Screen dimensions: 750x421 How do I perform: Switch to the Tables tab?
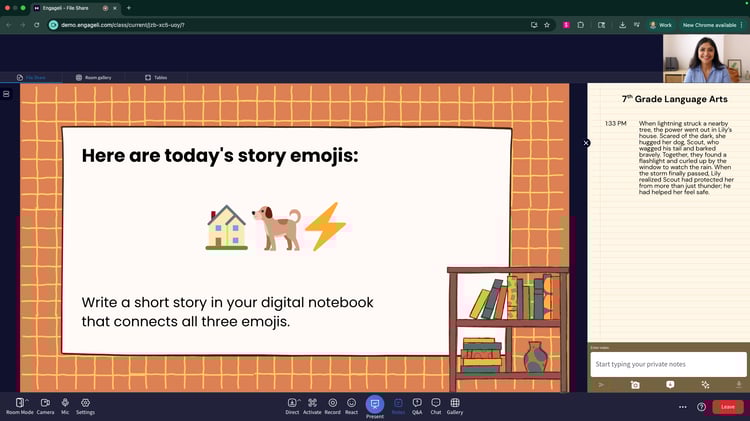pyautogui.click(x=156, y=77)
